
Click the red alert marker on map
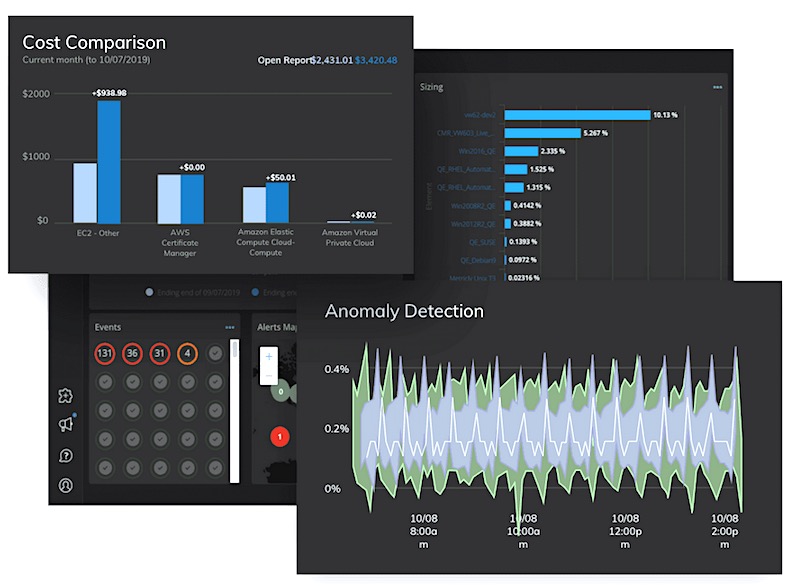tap(280, 435)
